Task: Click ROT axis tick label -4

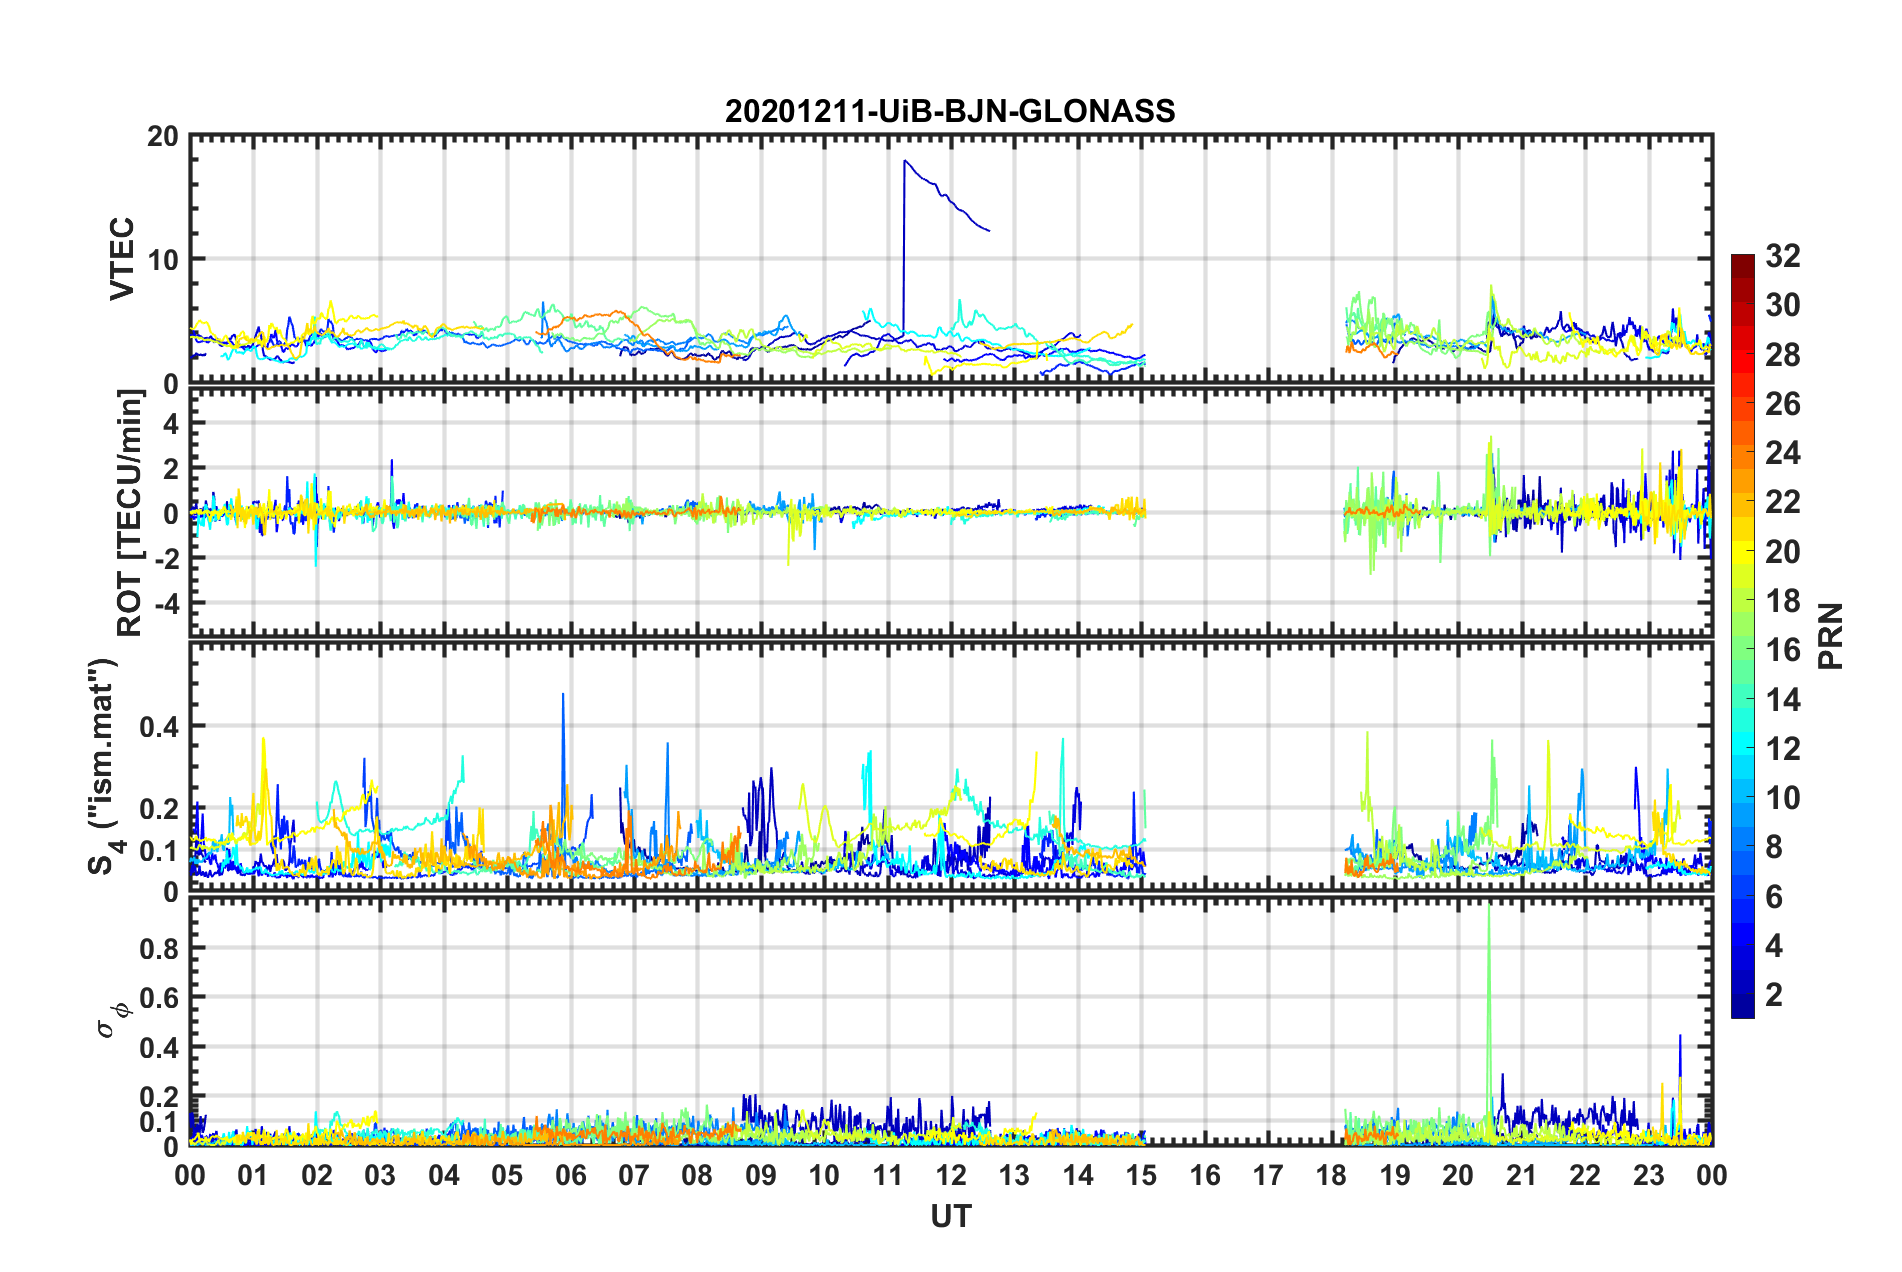Action: tap(166, 604)
